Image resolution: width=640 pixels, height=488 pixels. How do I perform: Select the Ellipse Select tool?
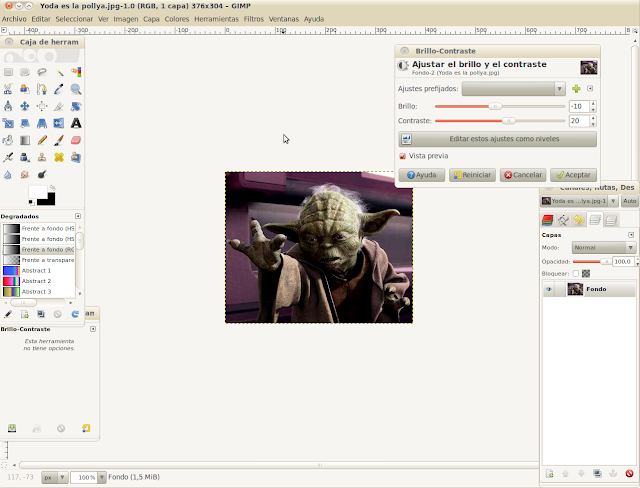pyautogui.click(x=25, y=72)
